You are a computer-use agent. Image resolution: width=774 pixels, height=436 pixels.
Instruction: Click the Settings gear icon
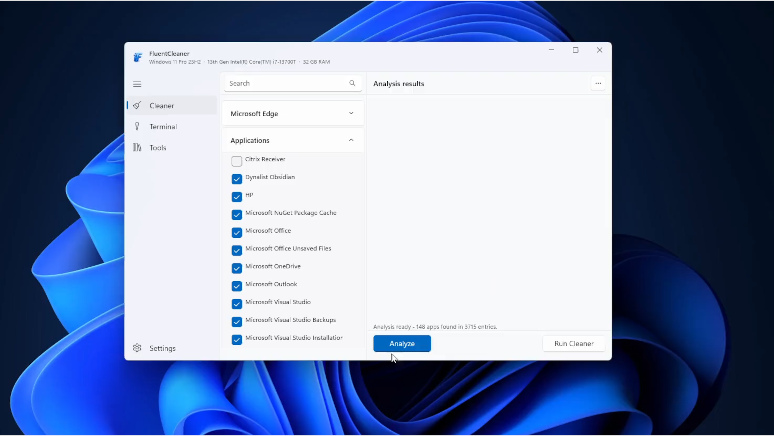[x=137, y=348]
